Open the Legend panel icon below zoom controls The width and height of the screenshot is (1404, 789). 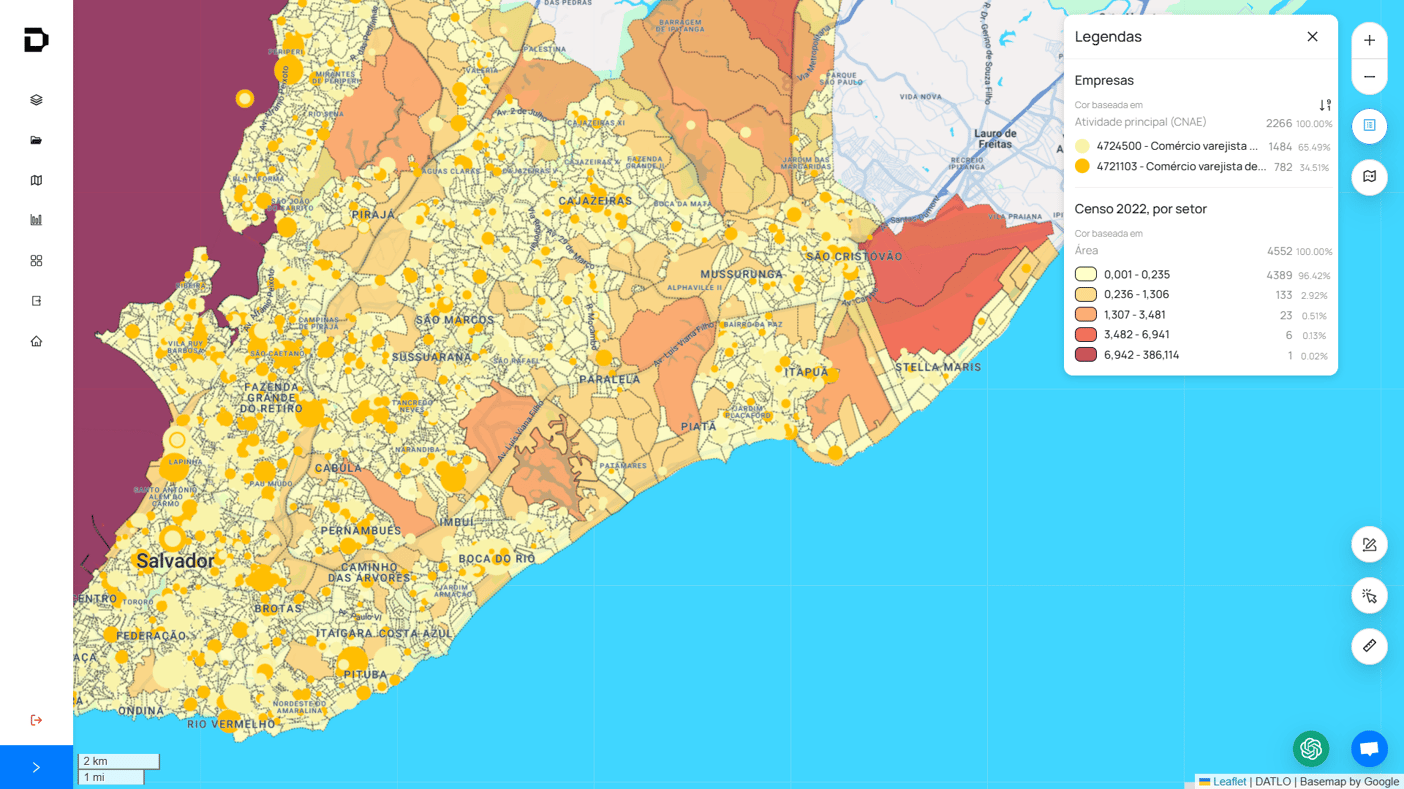point(1369,126)
